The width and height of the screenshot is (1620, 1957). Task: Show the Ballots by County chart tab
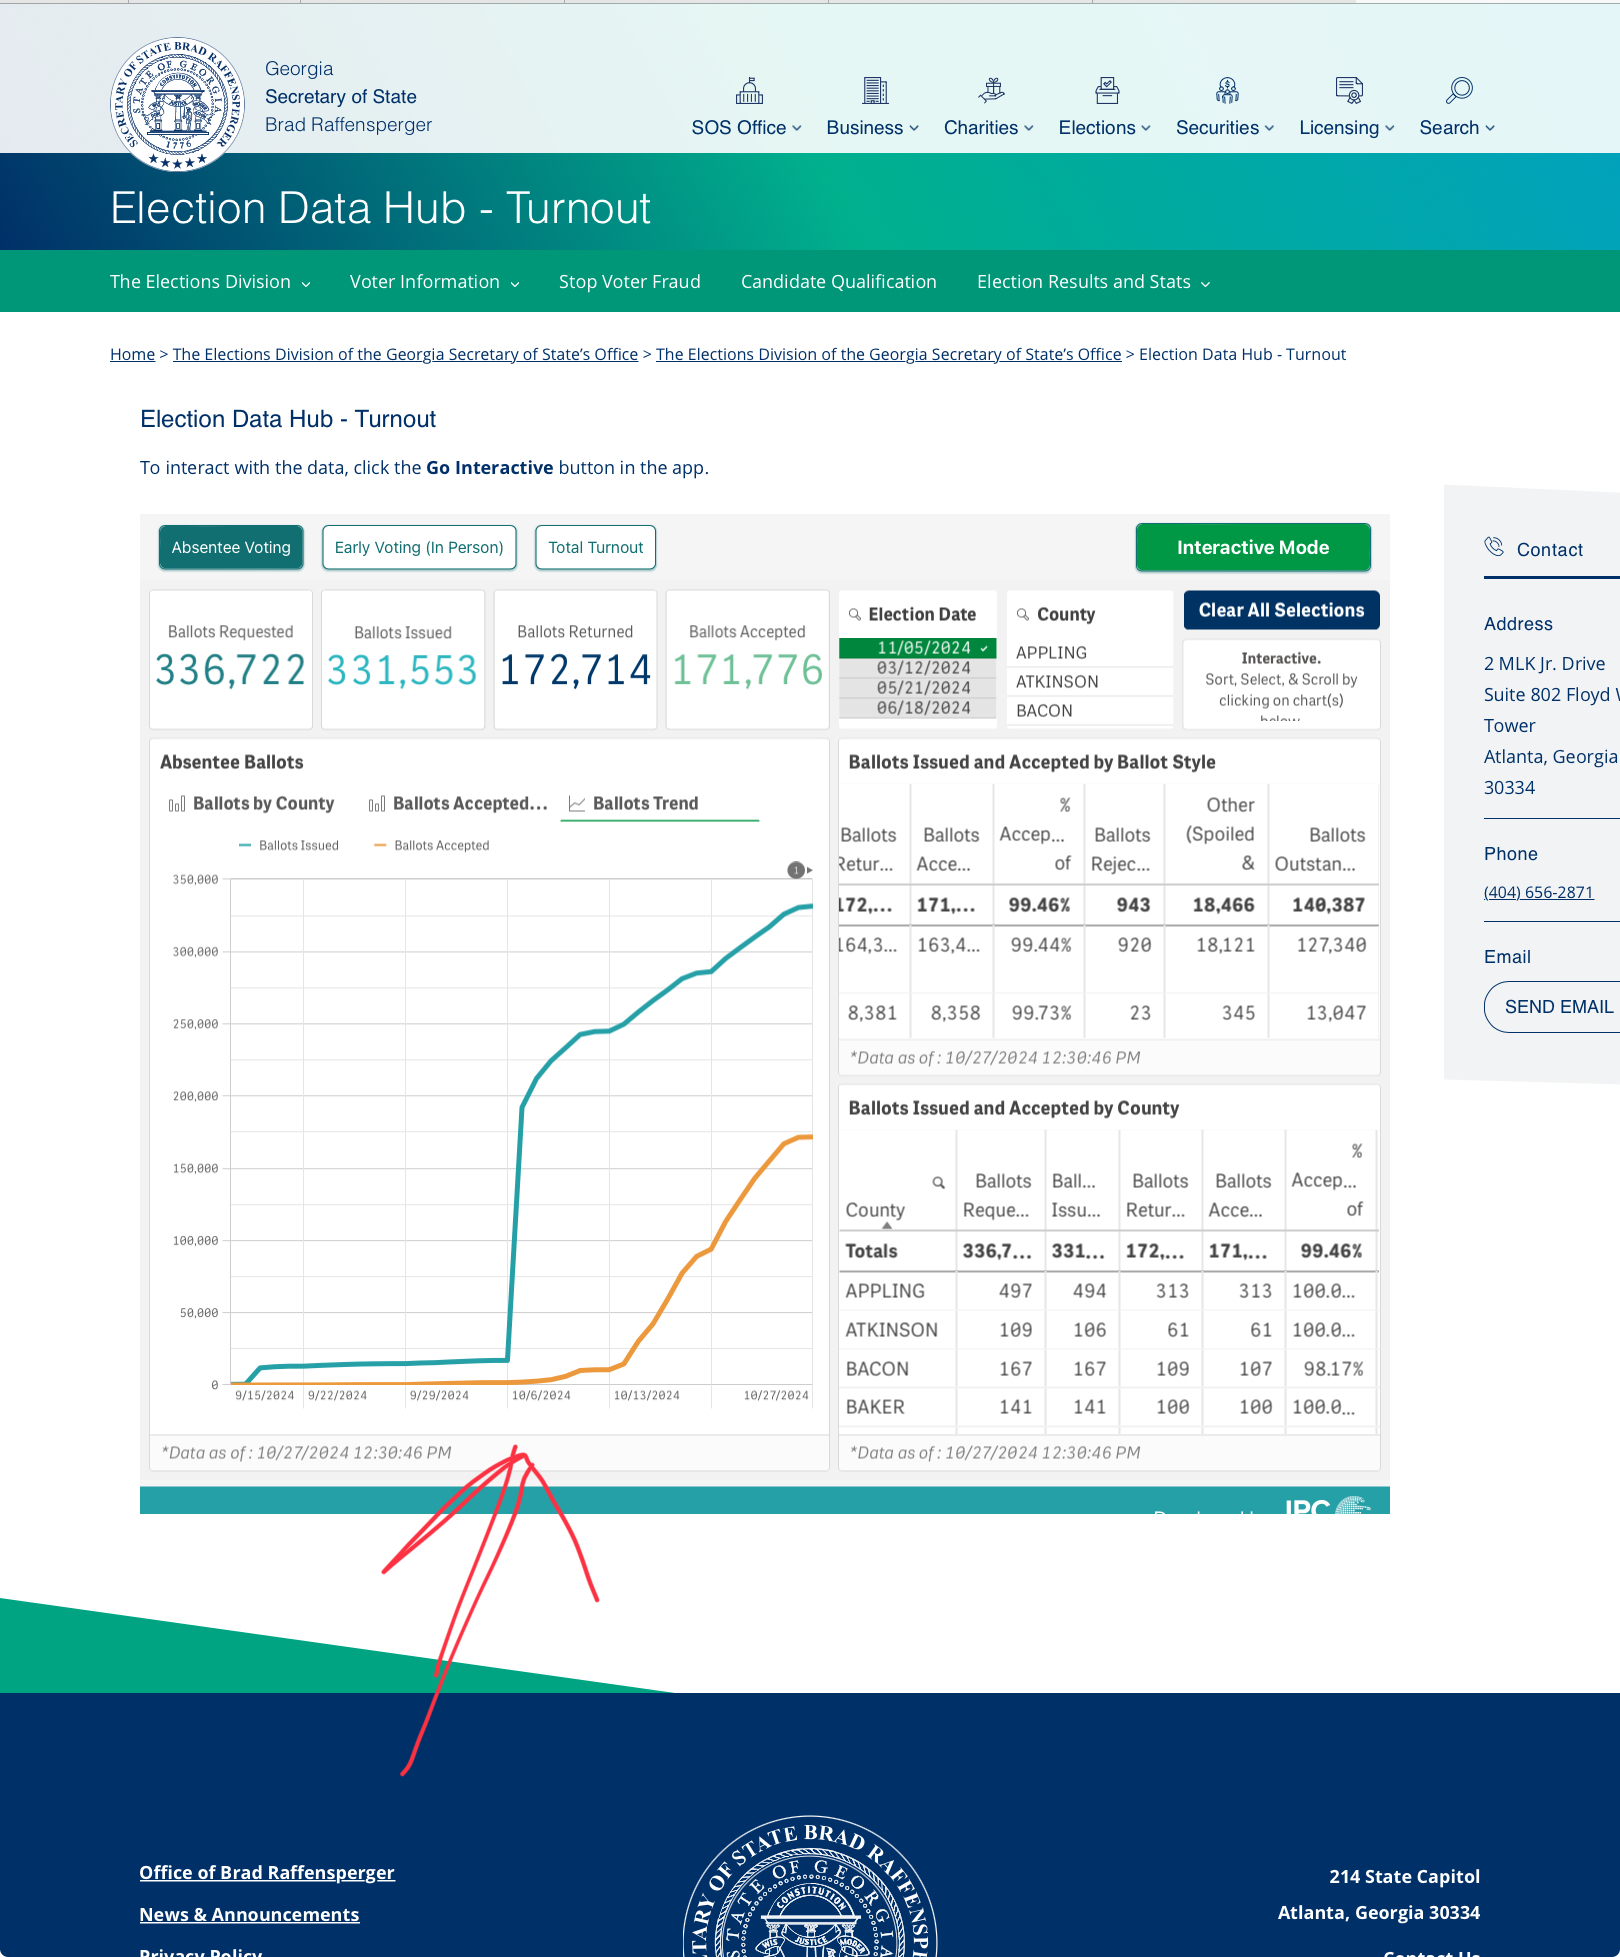coord(252,804)
